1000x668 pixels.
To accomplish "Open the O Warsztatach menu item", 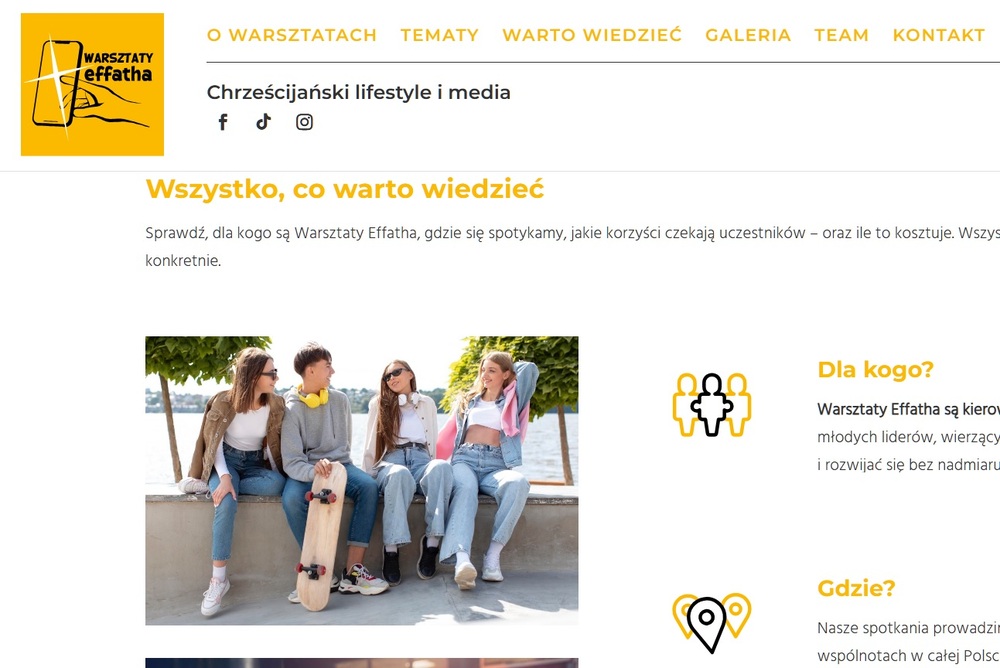I will coord(292,35).
